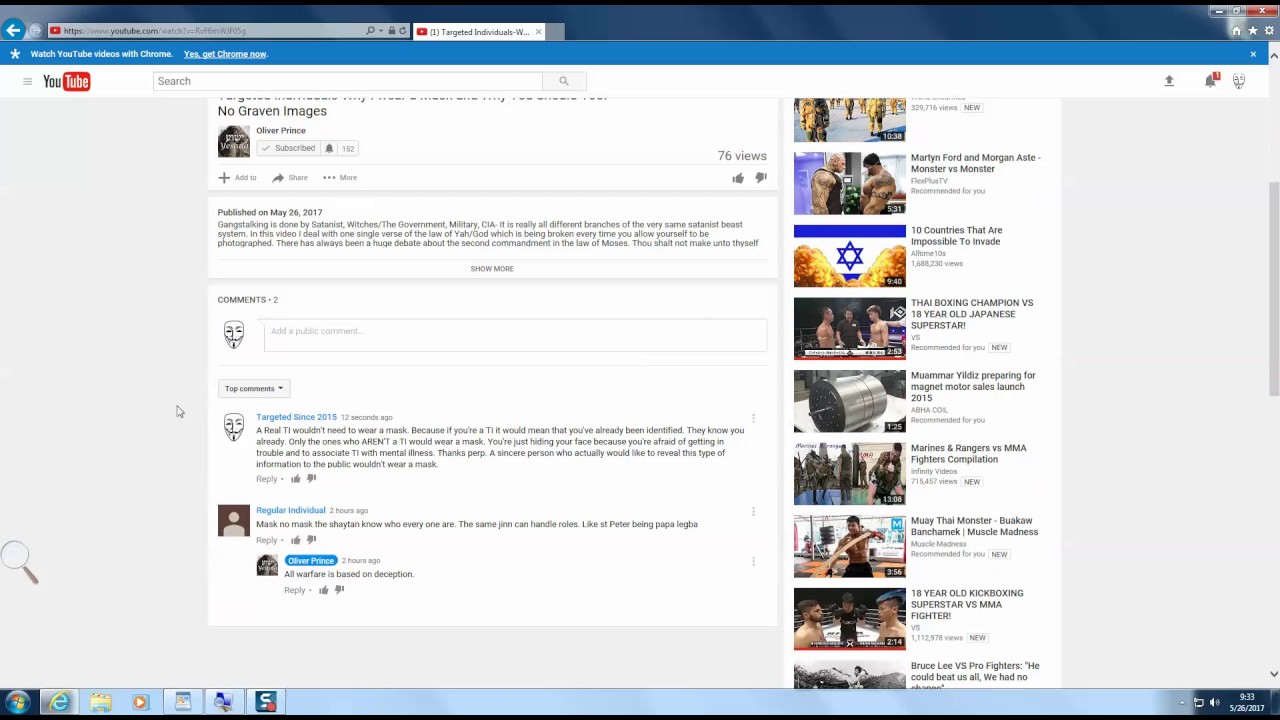Thumbs up Targeted Since 2015 comment

tap(295, 479)
